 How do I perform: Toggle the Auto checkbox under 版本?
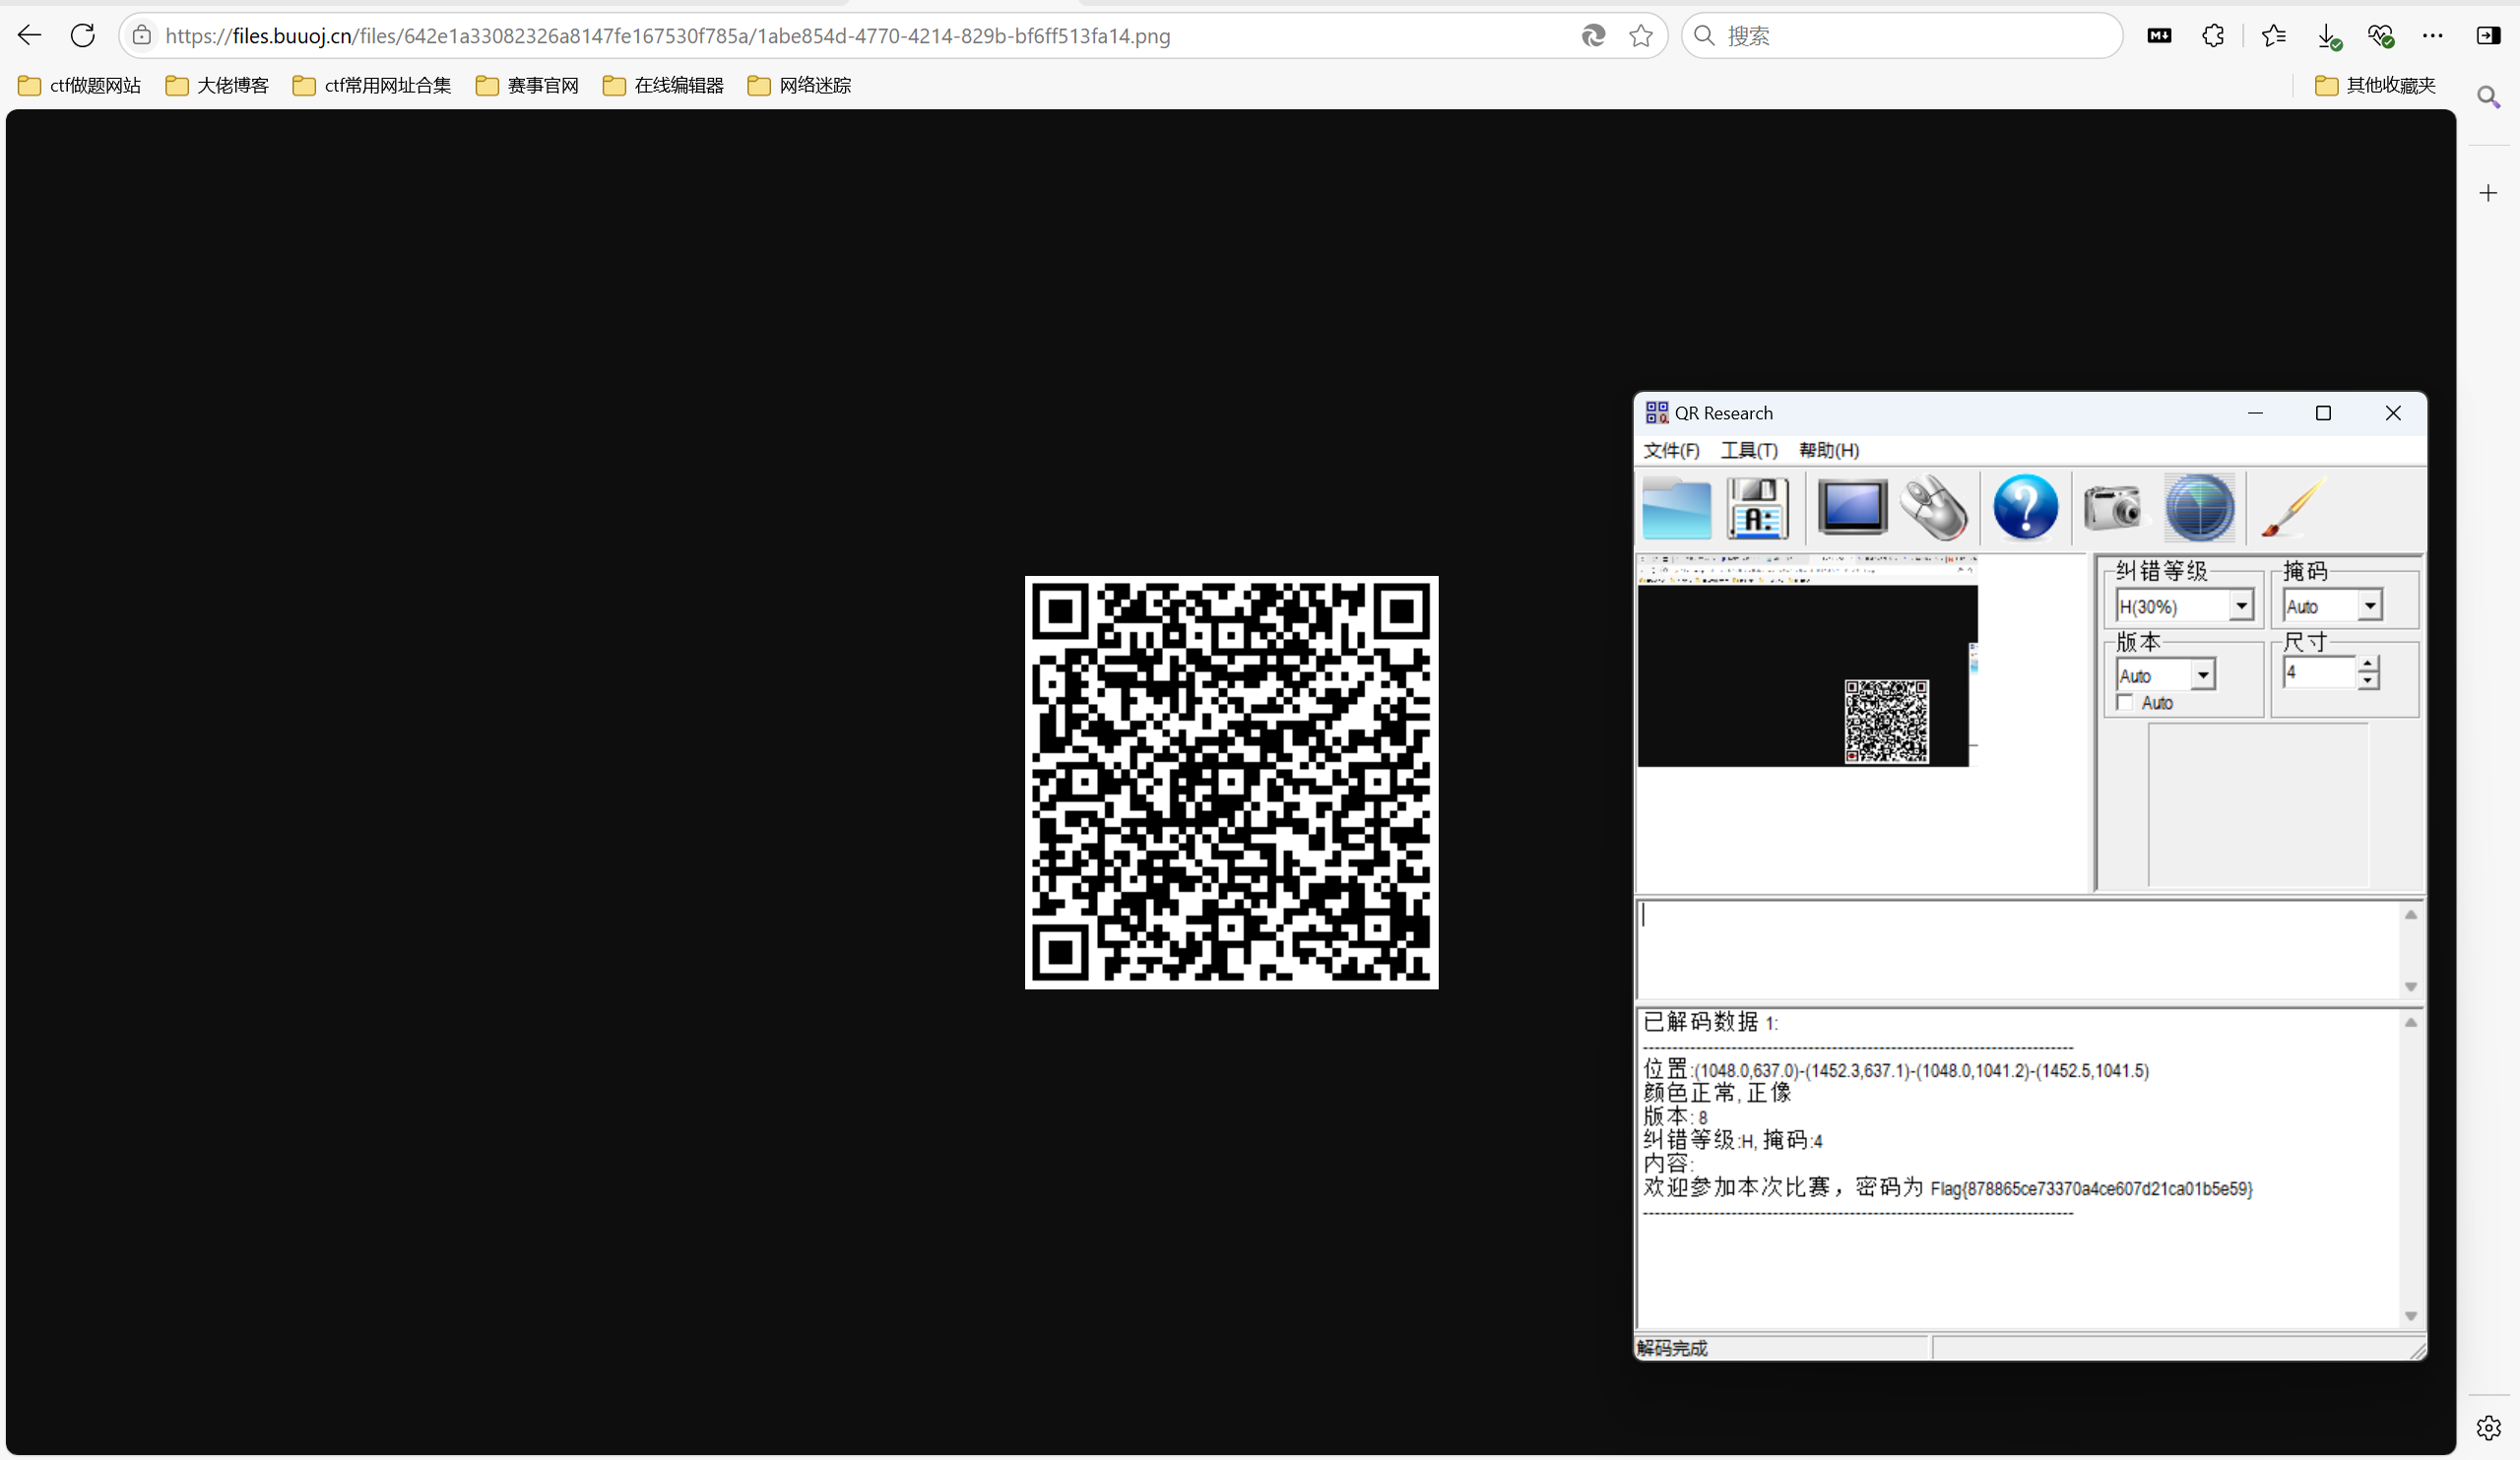point(2125,703)
